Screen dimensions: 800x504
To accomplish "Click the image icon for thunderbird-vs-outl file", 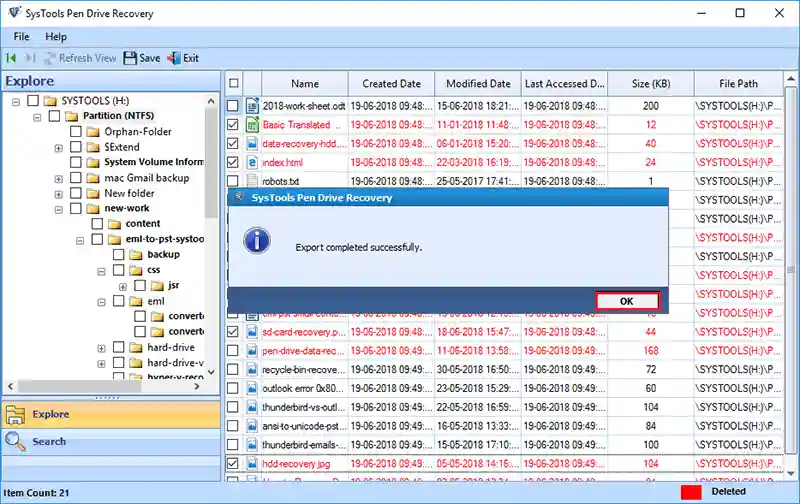I will point(252,408).
